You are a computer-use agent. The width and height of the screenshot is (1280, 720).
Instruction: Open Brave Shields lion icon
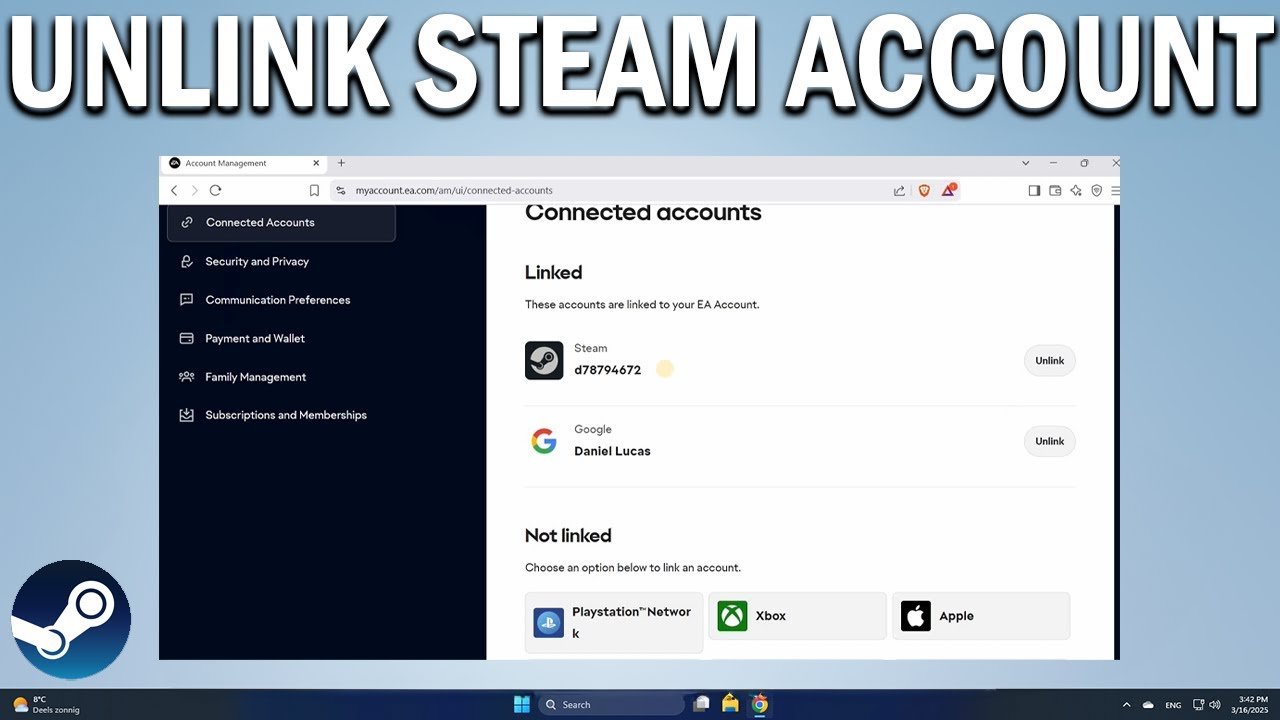click(924, 190)
